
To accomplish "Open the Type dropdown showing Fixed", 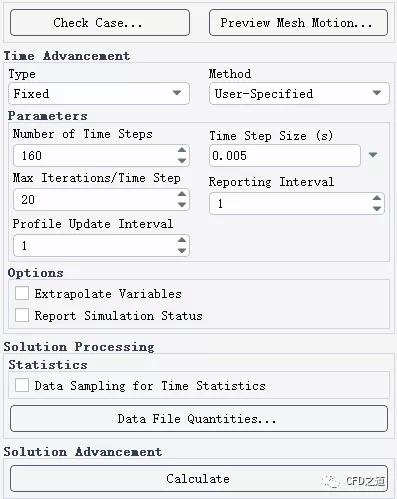I will (x=99, y=94).
